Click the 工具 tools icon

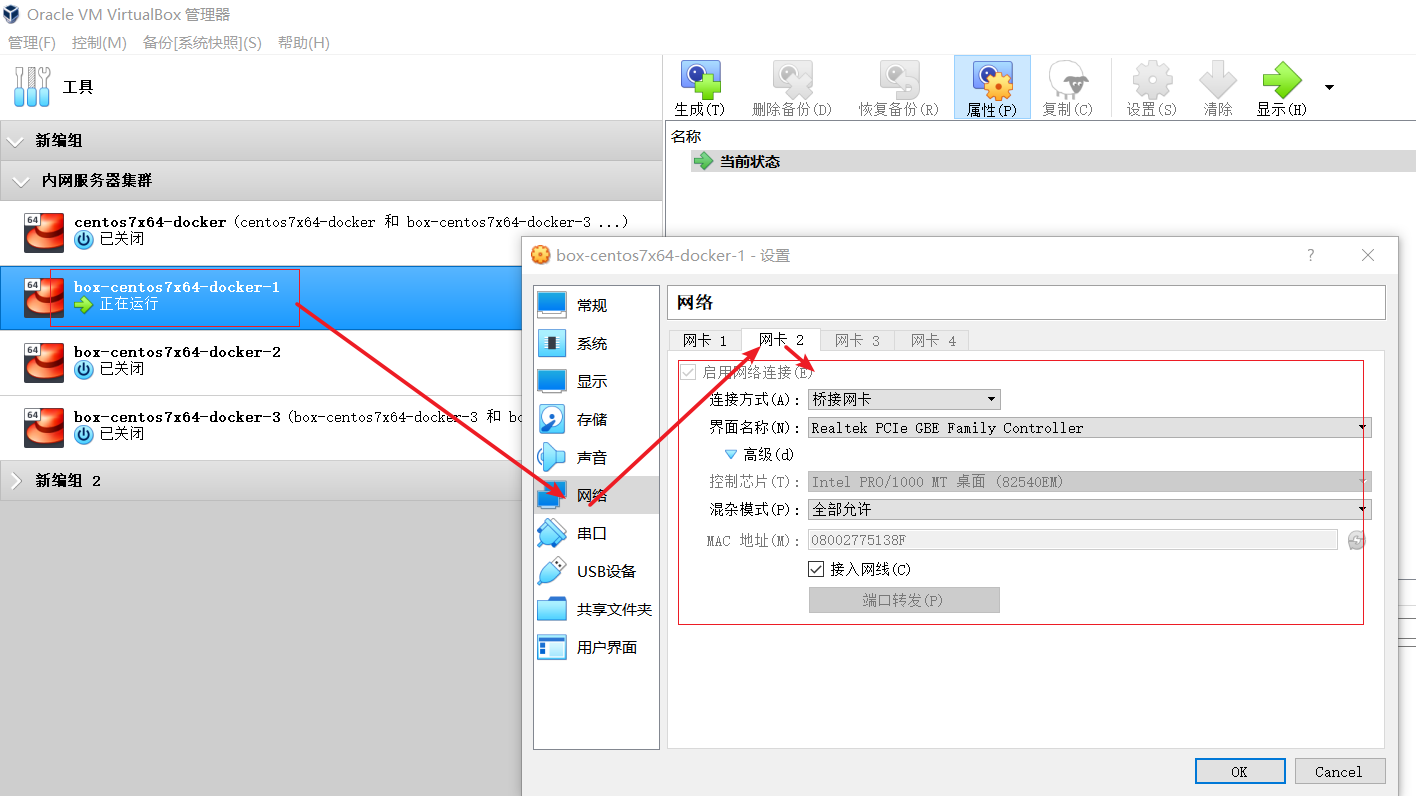[32, 87]
